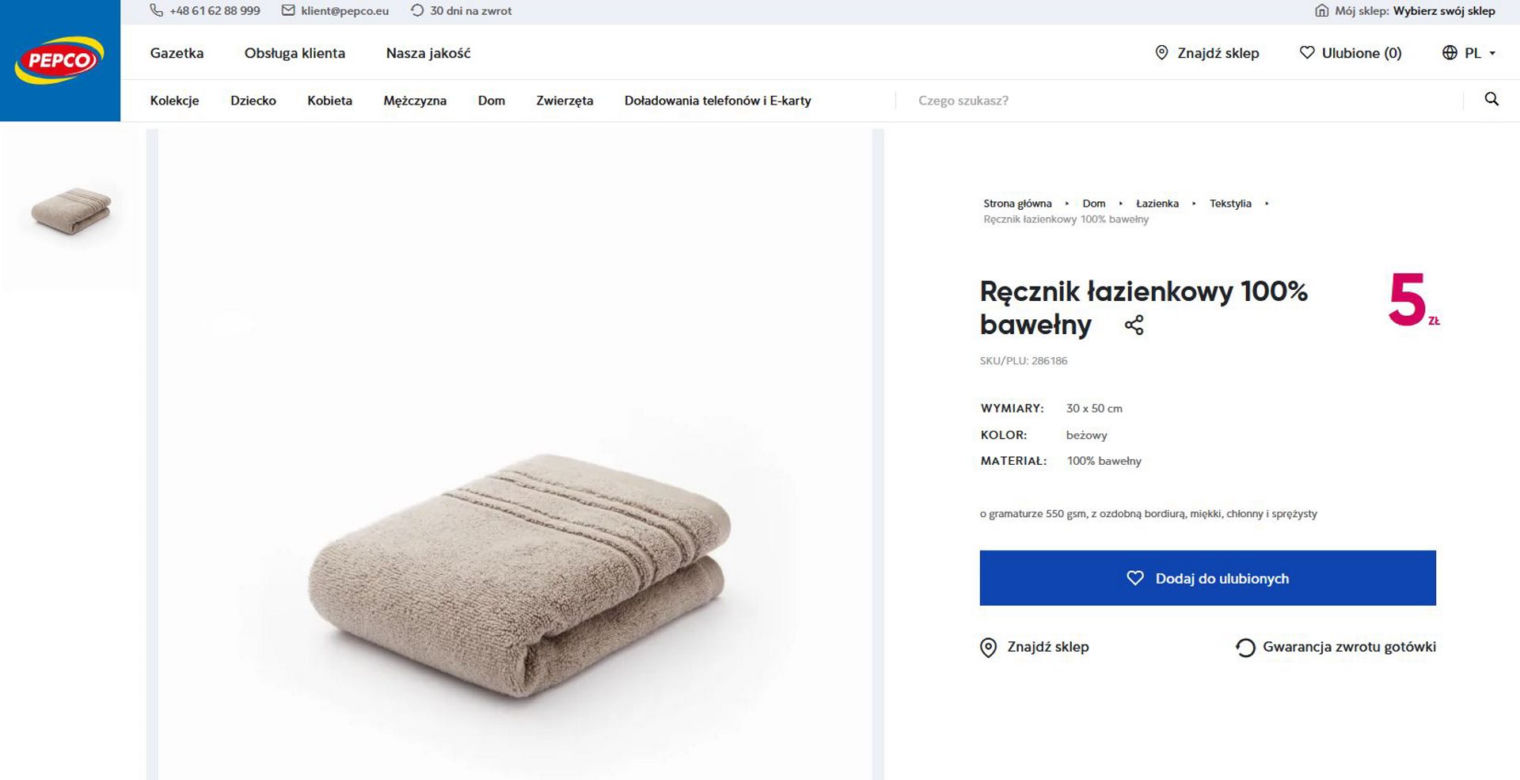This screenshot has height=780, width=1520.
Task: Click the large towel product image
Action: coord(515,455)
